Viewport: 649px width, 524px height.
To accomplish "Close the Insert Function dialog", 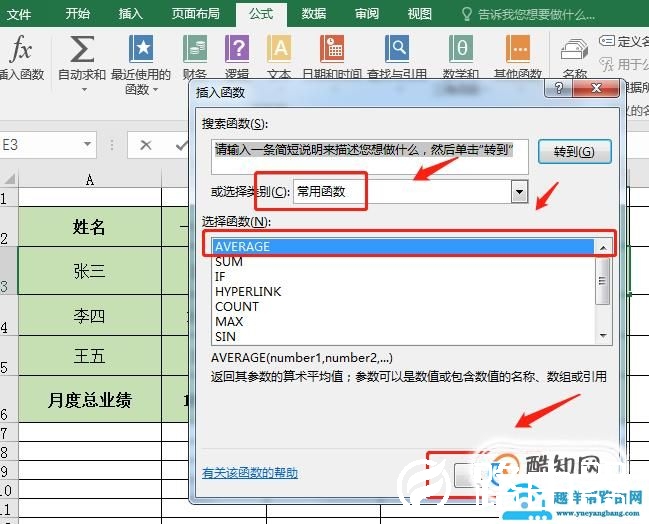I will click(x=596, y=88).
